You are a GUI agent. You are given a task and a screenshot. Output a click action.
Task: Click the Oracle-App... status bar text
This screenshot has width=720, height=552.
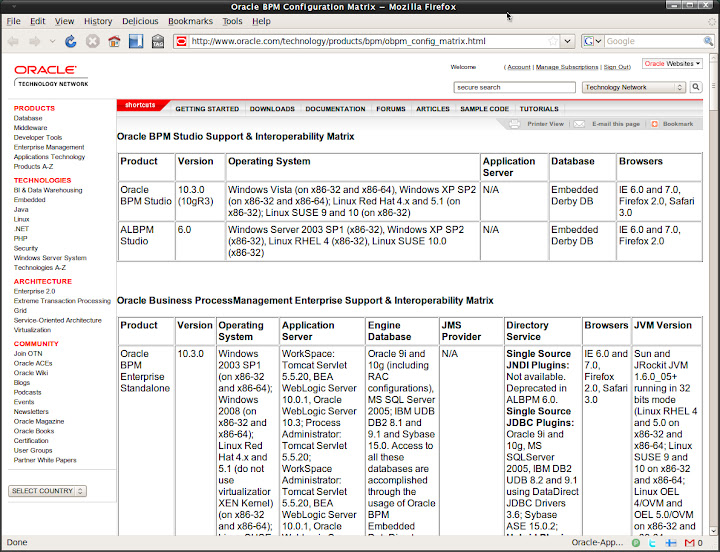tap(597, 543)
